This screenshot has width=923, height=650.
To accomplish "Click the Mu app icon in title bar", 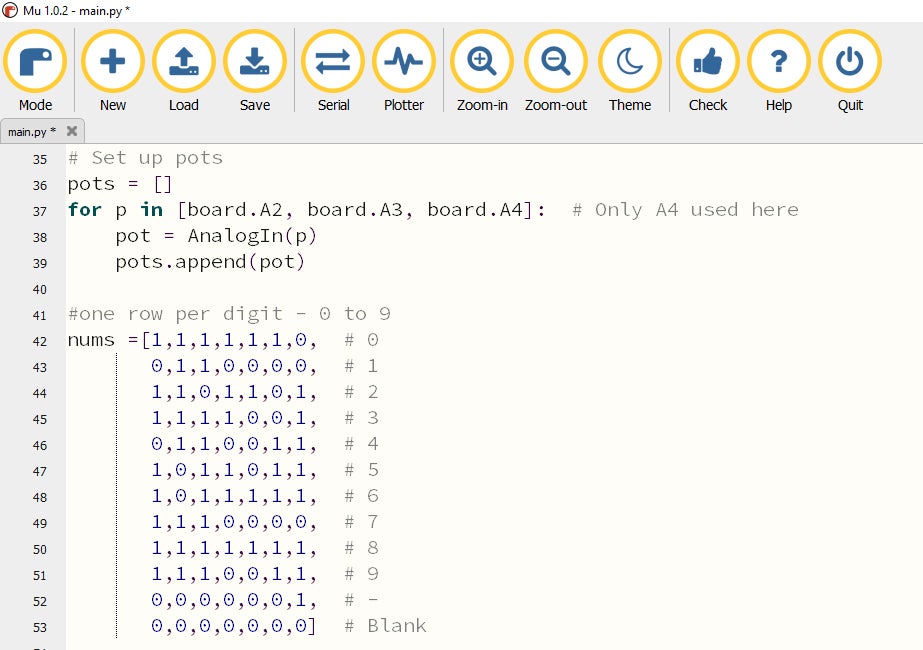I will (10, 10).
